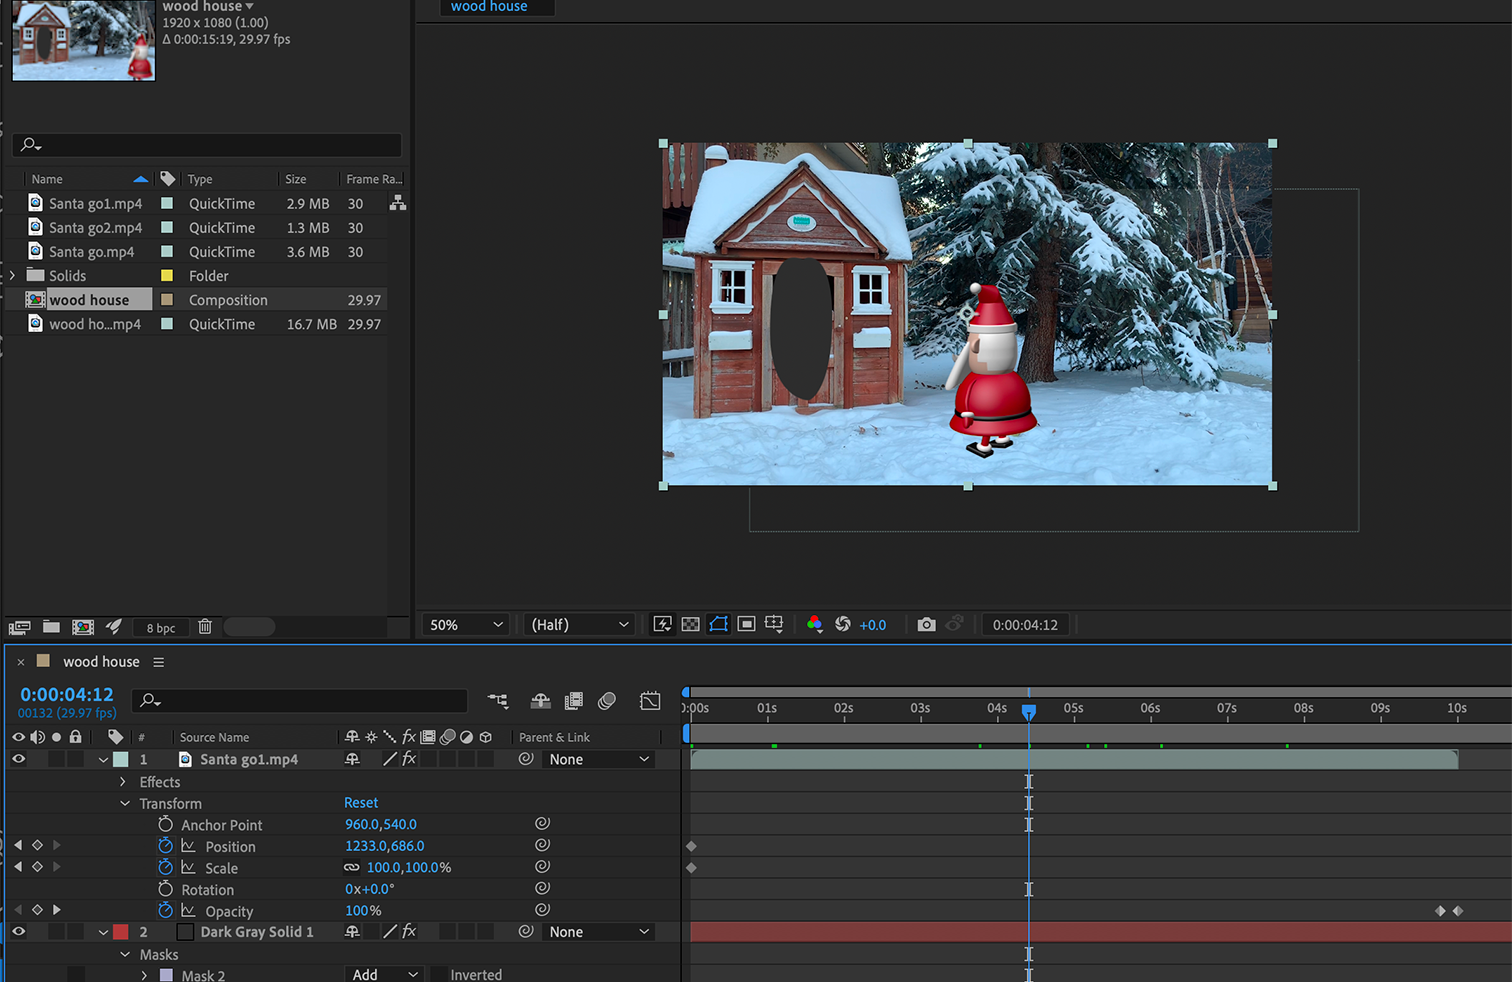The image size is (1512, 982).
Task: Open the 8 bpc color depth setting
Action: [160, 628]
